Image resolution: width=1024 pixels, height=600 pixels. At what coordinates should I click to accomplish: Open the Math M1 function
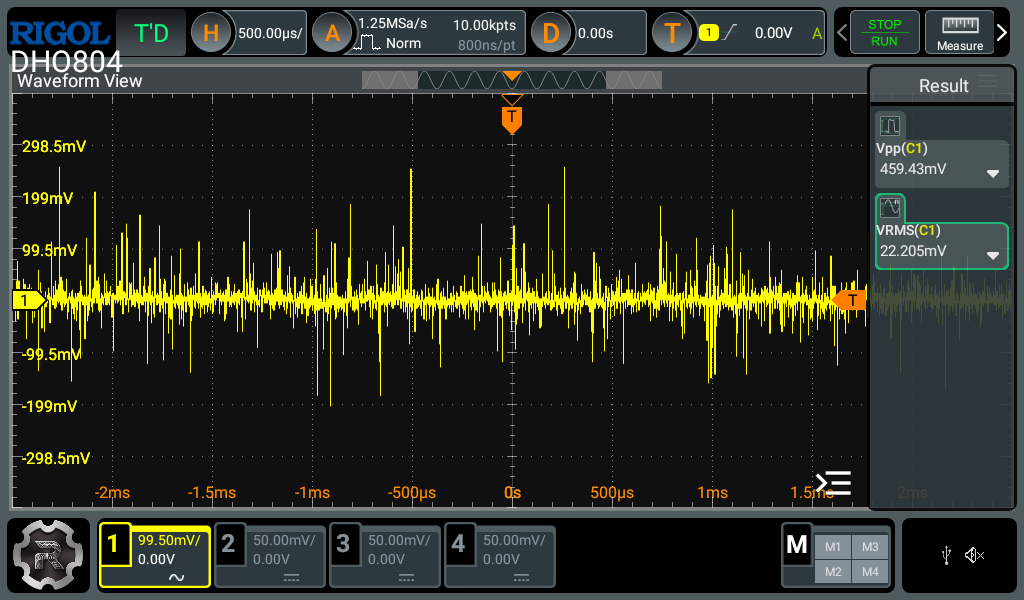833,546
